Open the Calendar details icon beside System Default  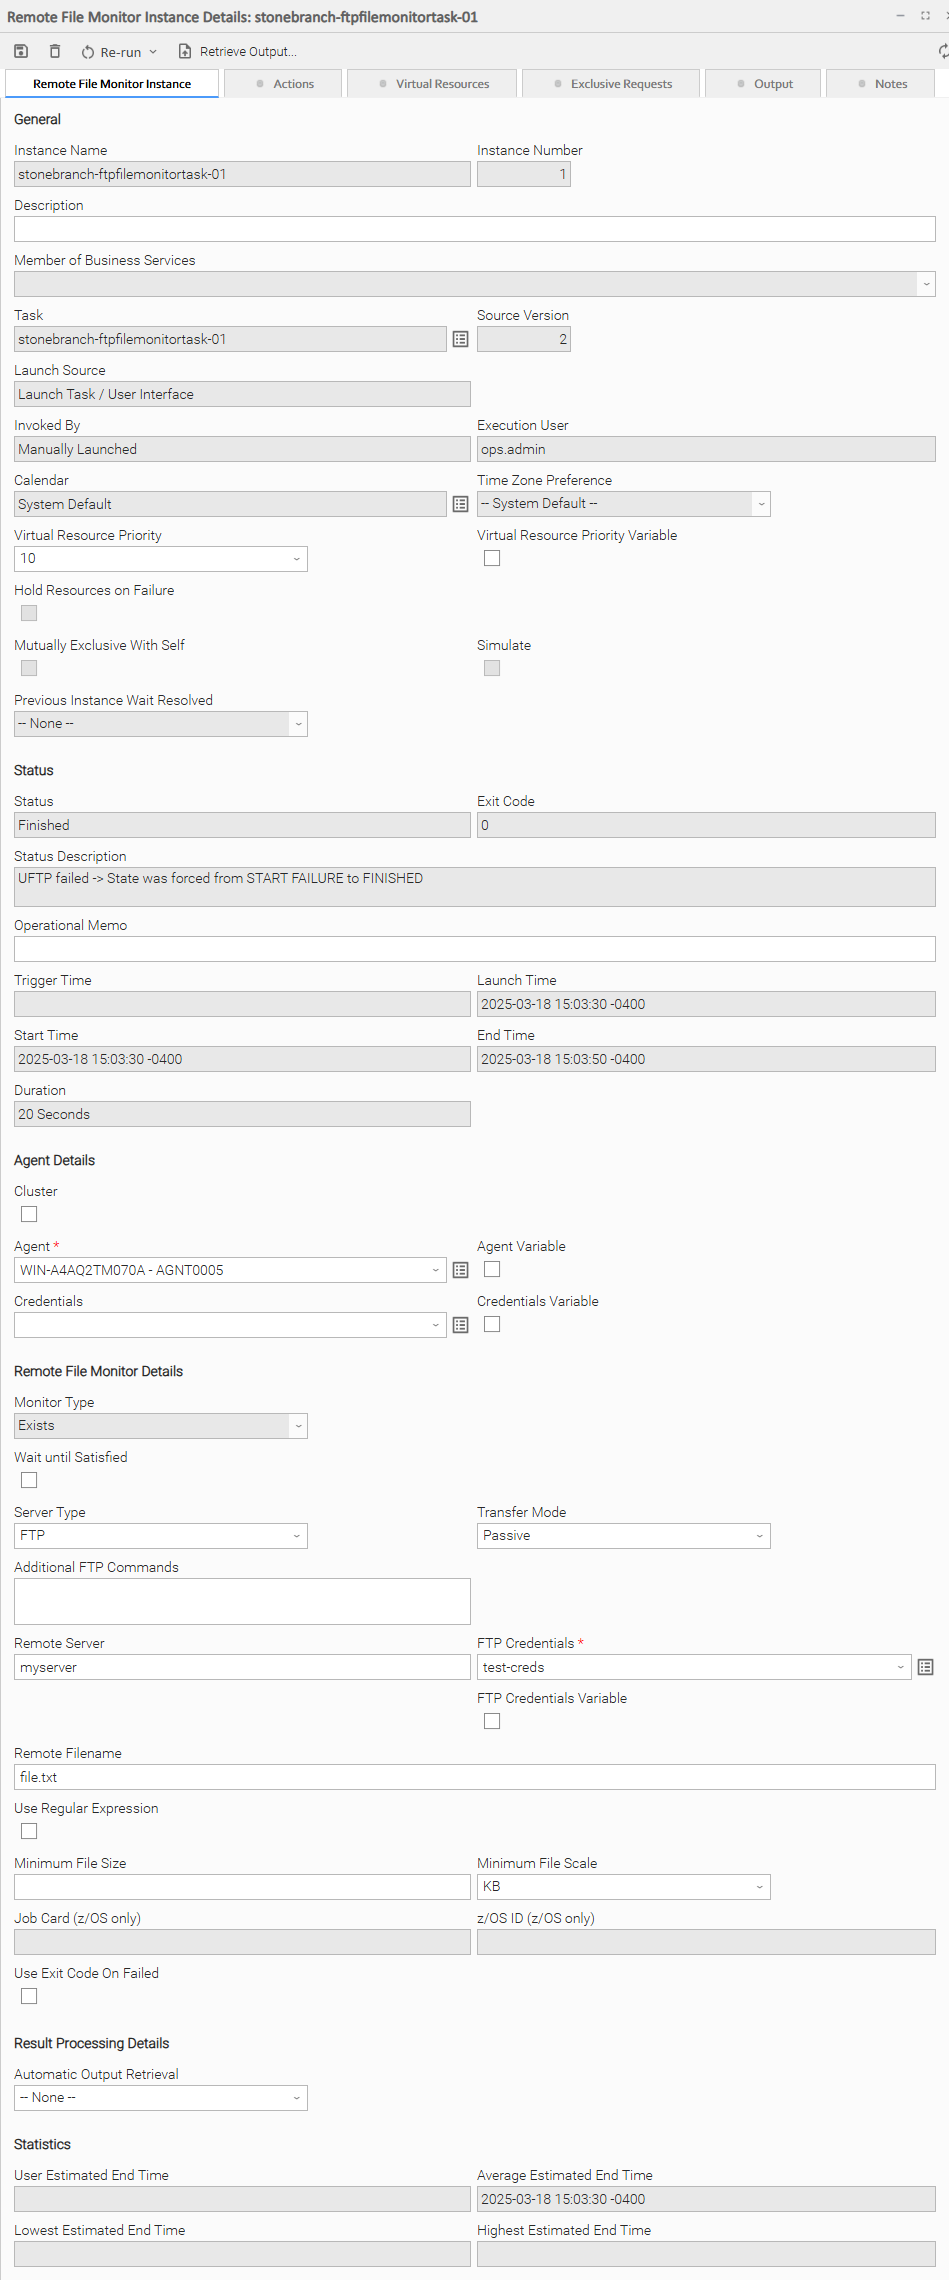tap(460, 505)
